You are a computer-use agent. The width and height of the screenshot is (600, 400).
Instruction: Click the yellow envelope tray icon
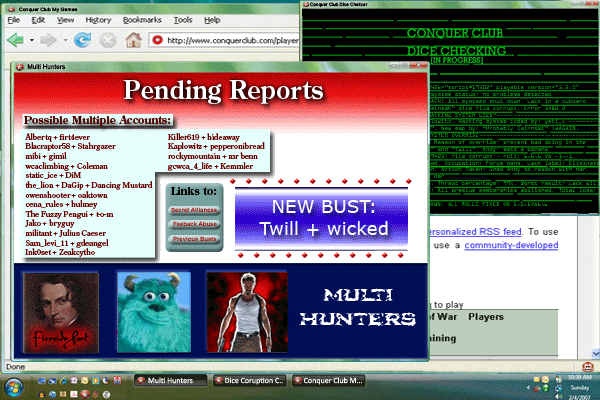coord(536,379)
